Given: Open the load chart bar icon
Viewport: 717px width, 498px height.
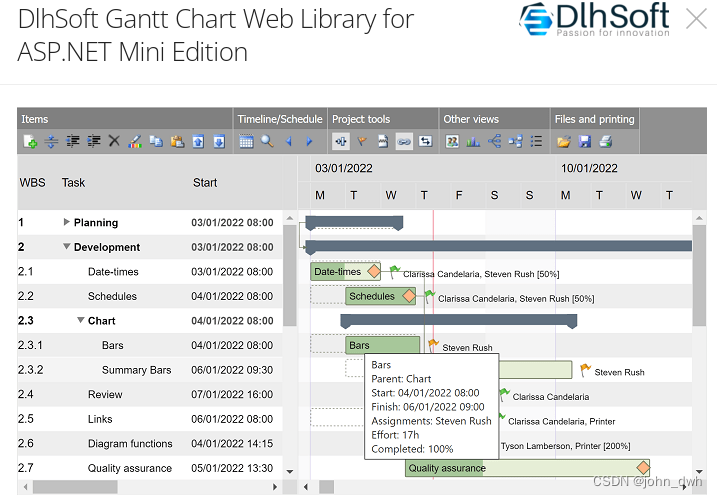Looking at the screenshot, I should click(473, 142).
